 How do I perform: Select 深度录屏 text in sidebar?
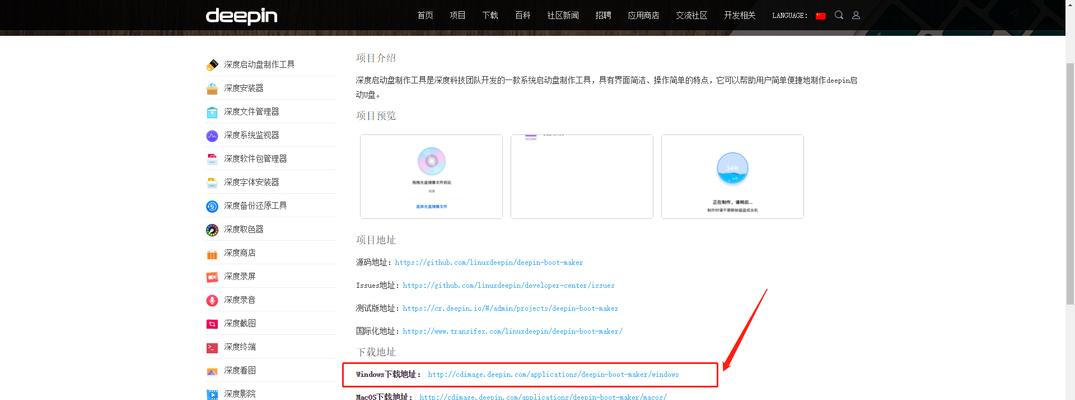click(x=239, y=277)
